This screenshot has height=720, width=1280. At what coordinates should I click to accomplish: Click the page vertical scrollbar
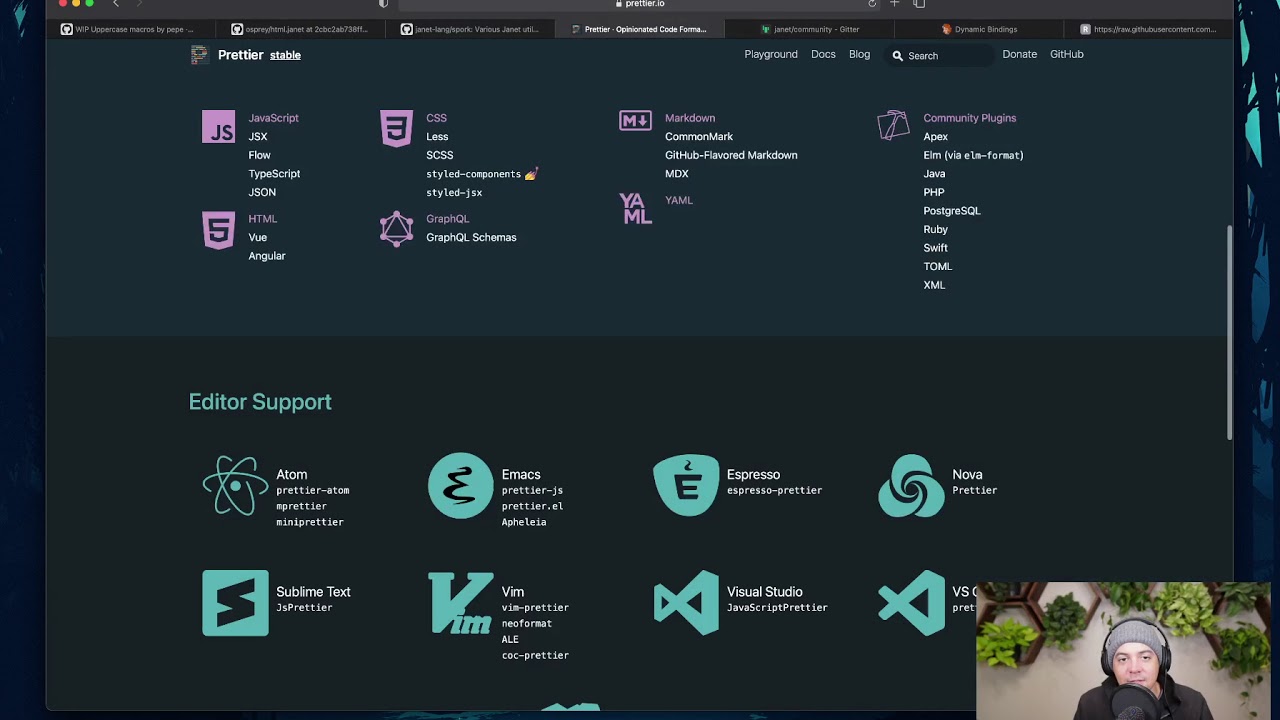[1229, 330]
